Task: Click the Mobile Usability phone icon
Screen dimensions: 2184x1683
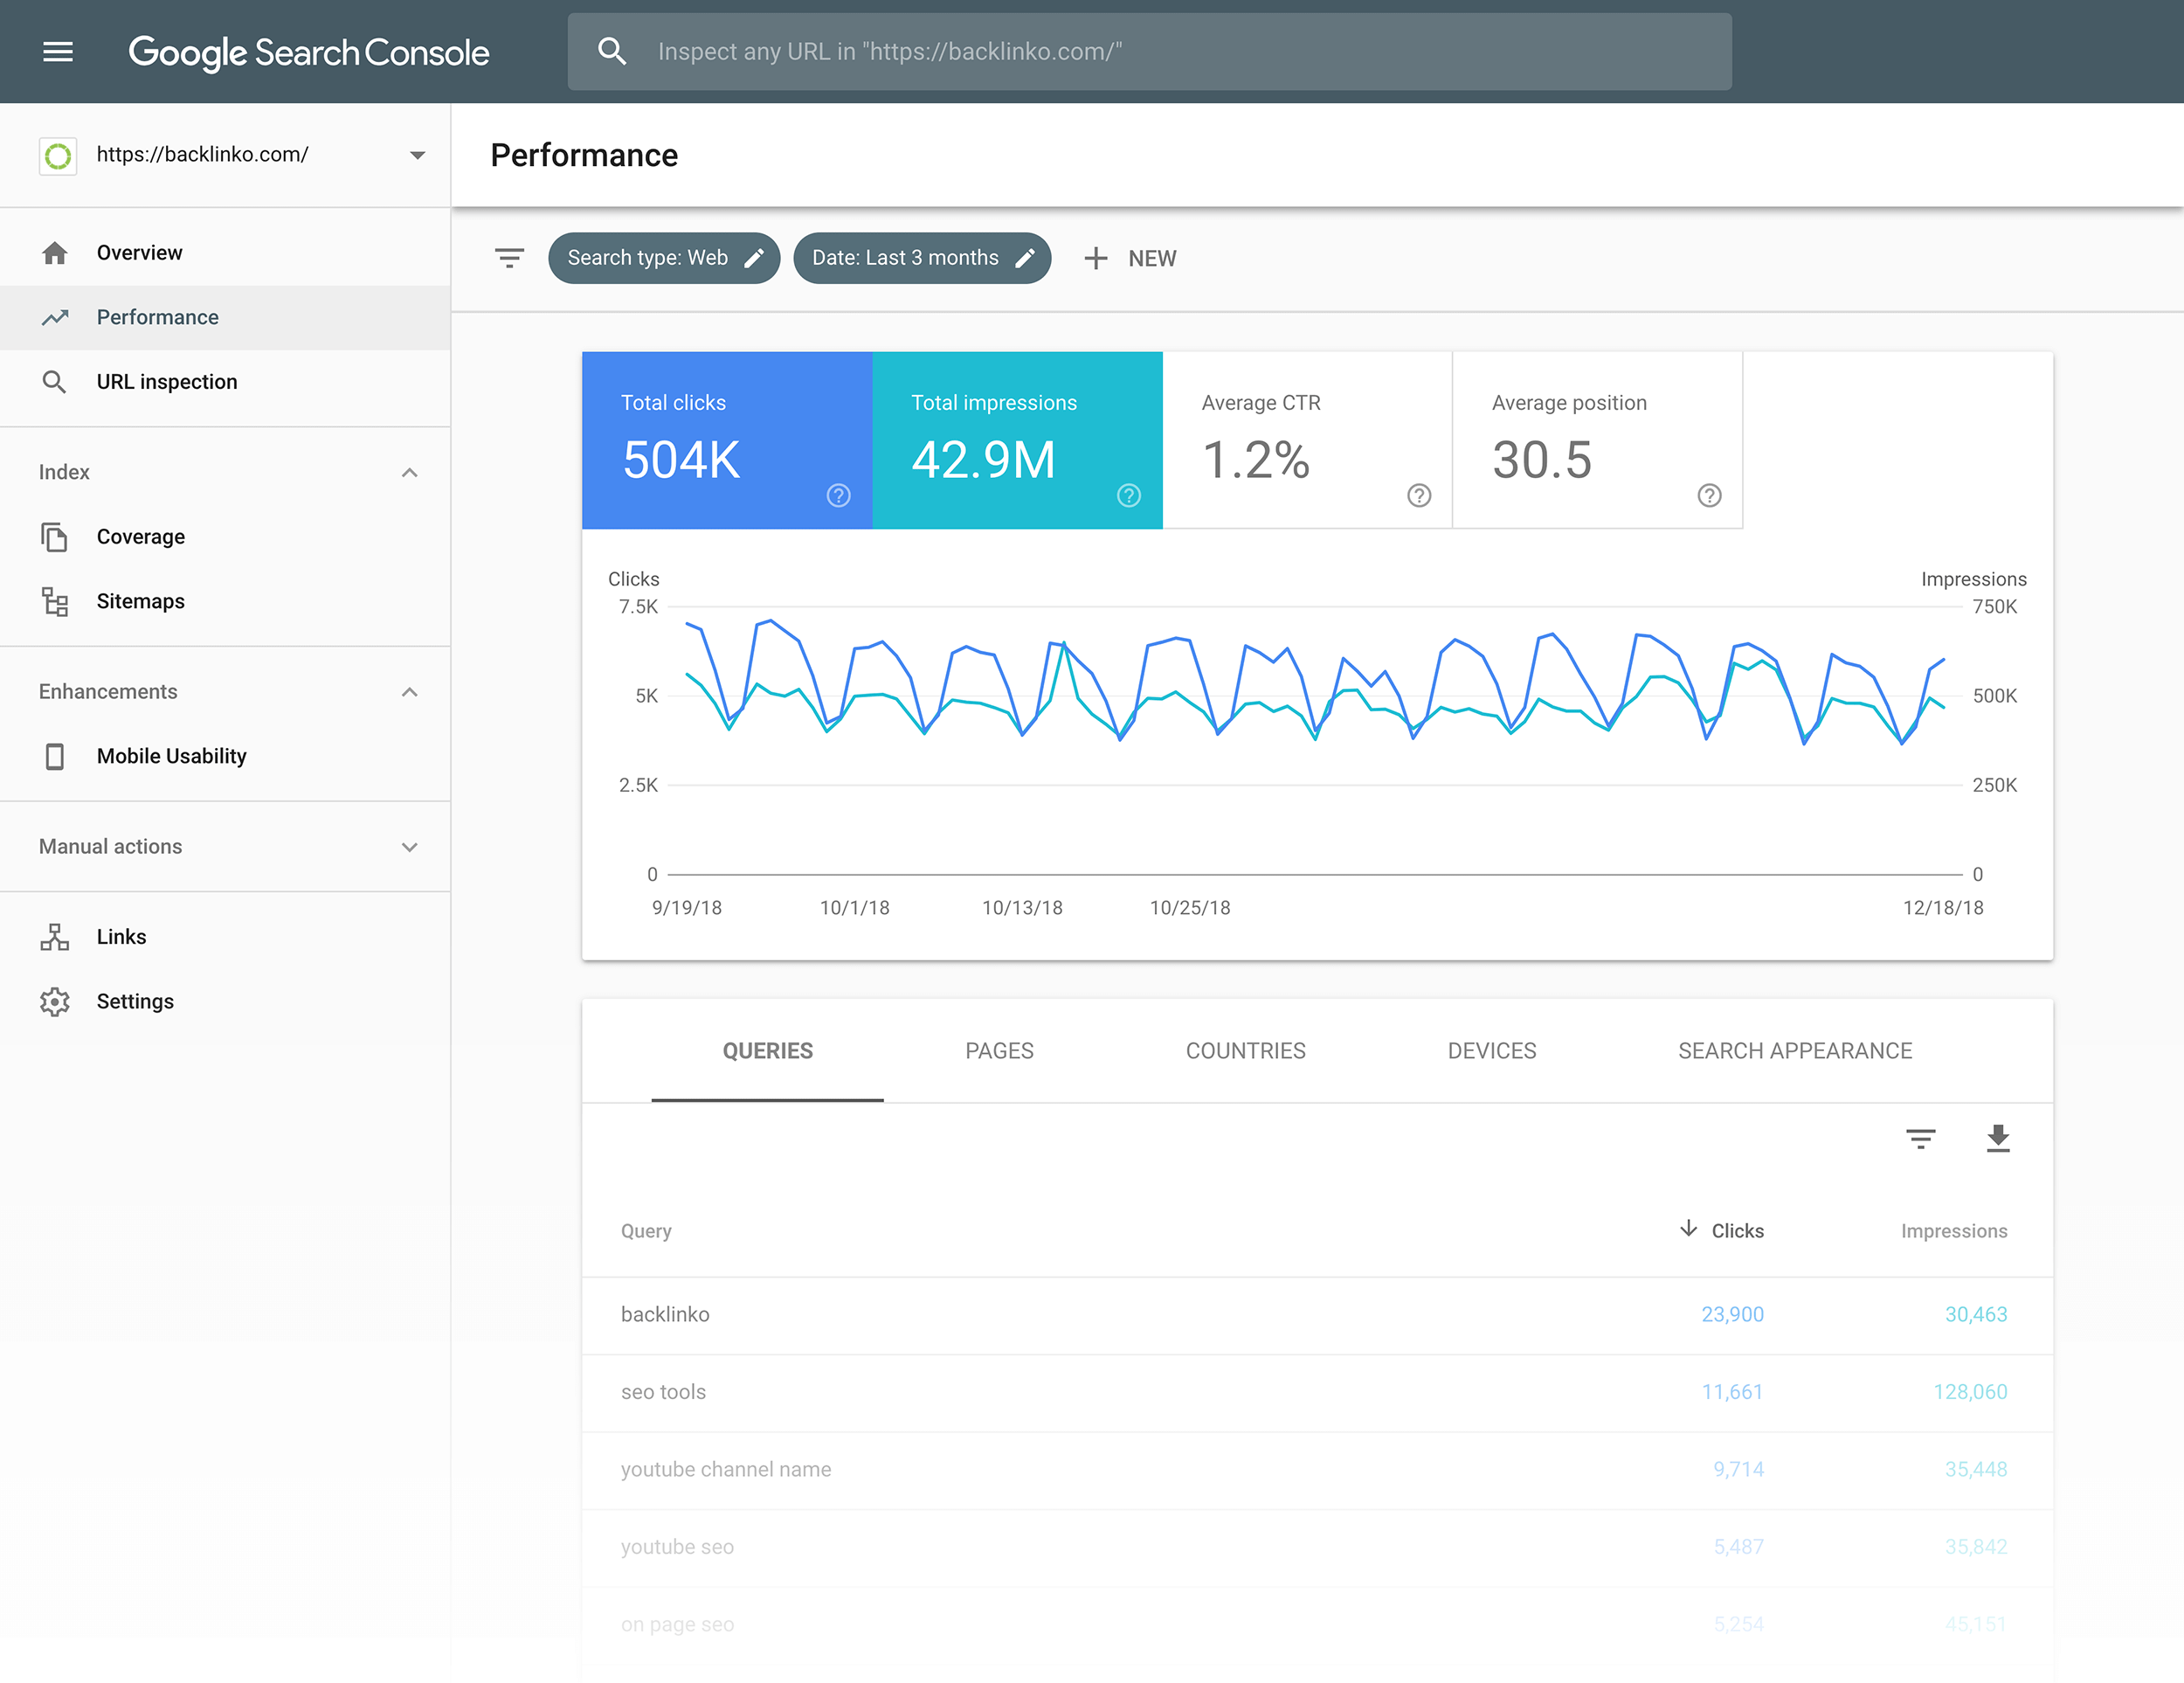Action: tap(55, 756)
